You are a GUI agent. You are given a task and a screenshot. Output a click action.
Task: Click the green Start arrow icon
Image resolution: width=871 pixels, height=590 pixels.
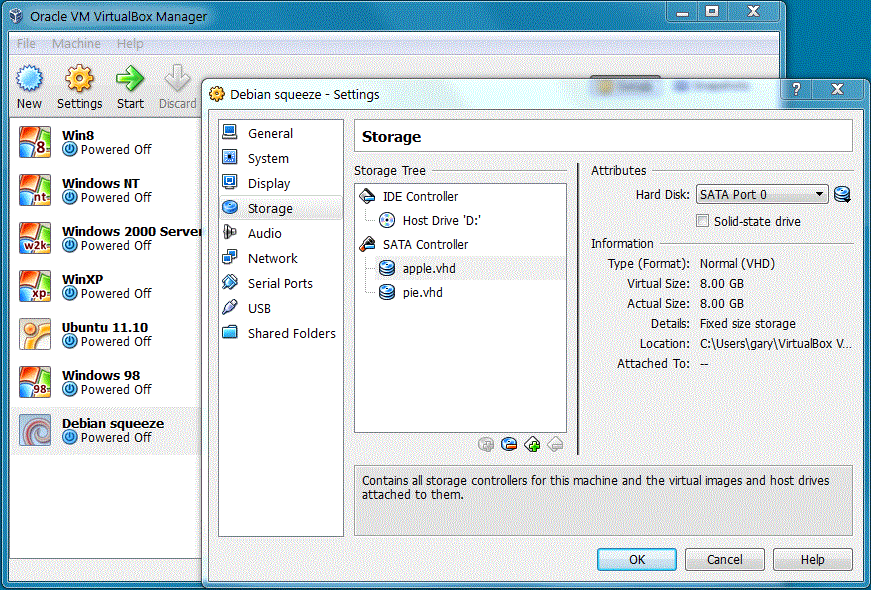point(130,79)
